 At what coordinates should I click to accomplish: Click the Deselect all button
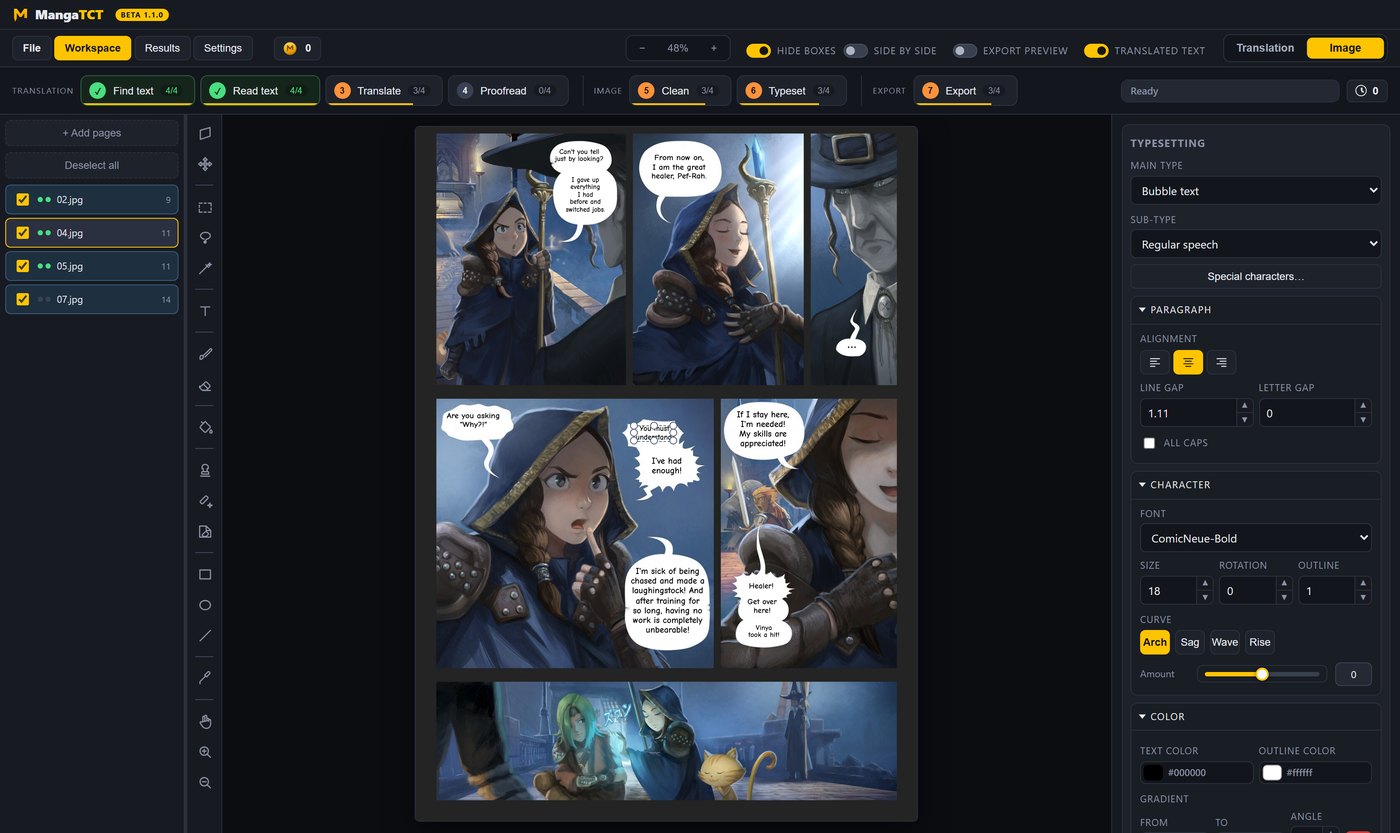tap(92, 165)
